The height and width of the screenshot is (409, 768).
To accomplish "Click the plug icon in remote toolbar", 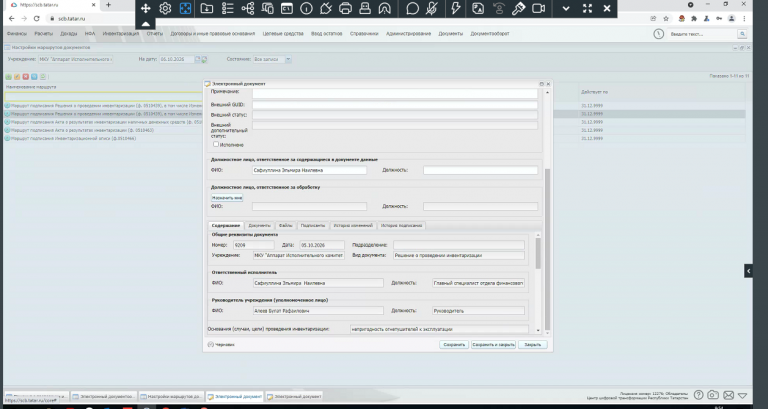I will [326, 8].
